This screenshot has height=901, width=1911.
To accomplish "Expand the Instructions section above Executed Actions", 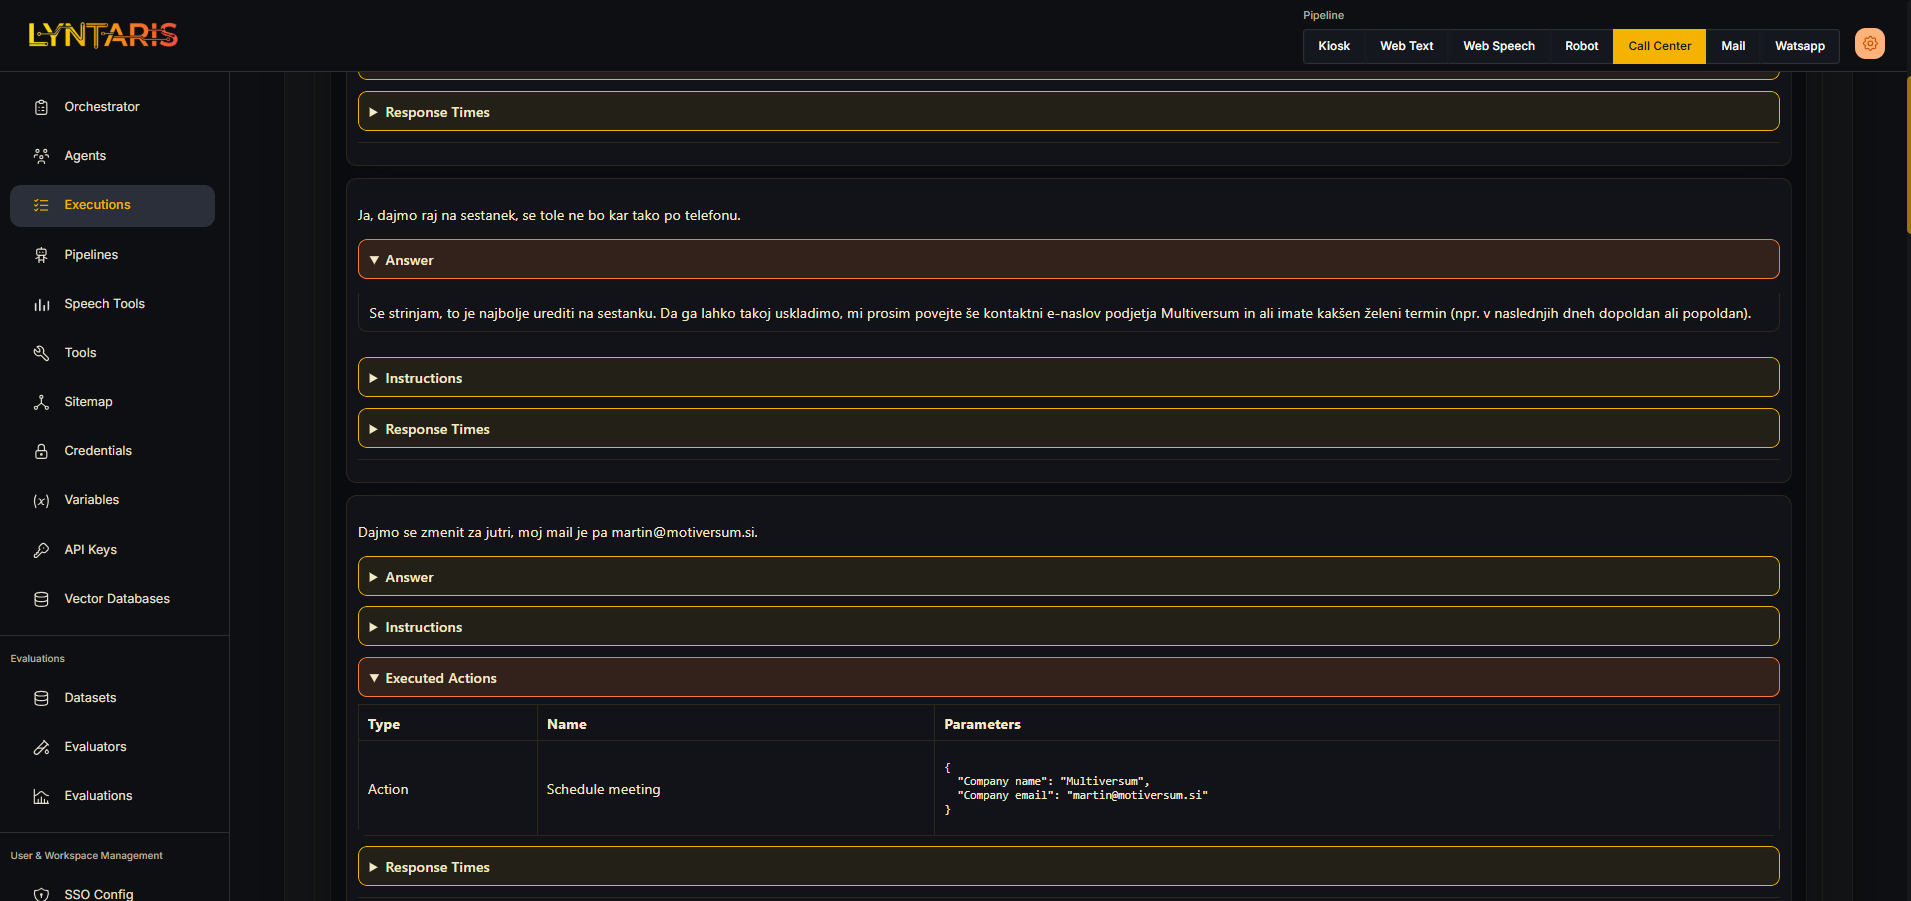I will click(x=423, y=627).
